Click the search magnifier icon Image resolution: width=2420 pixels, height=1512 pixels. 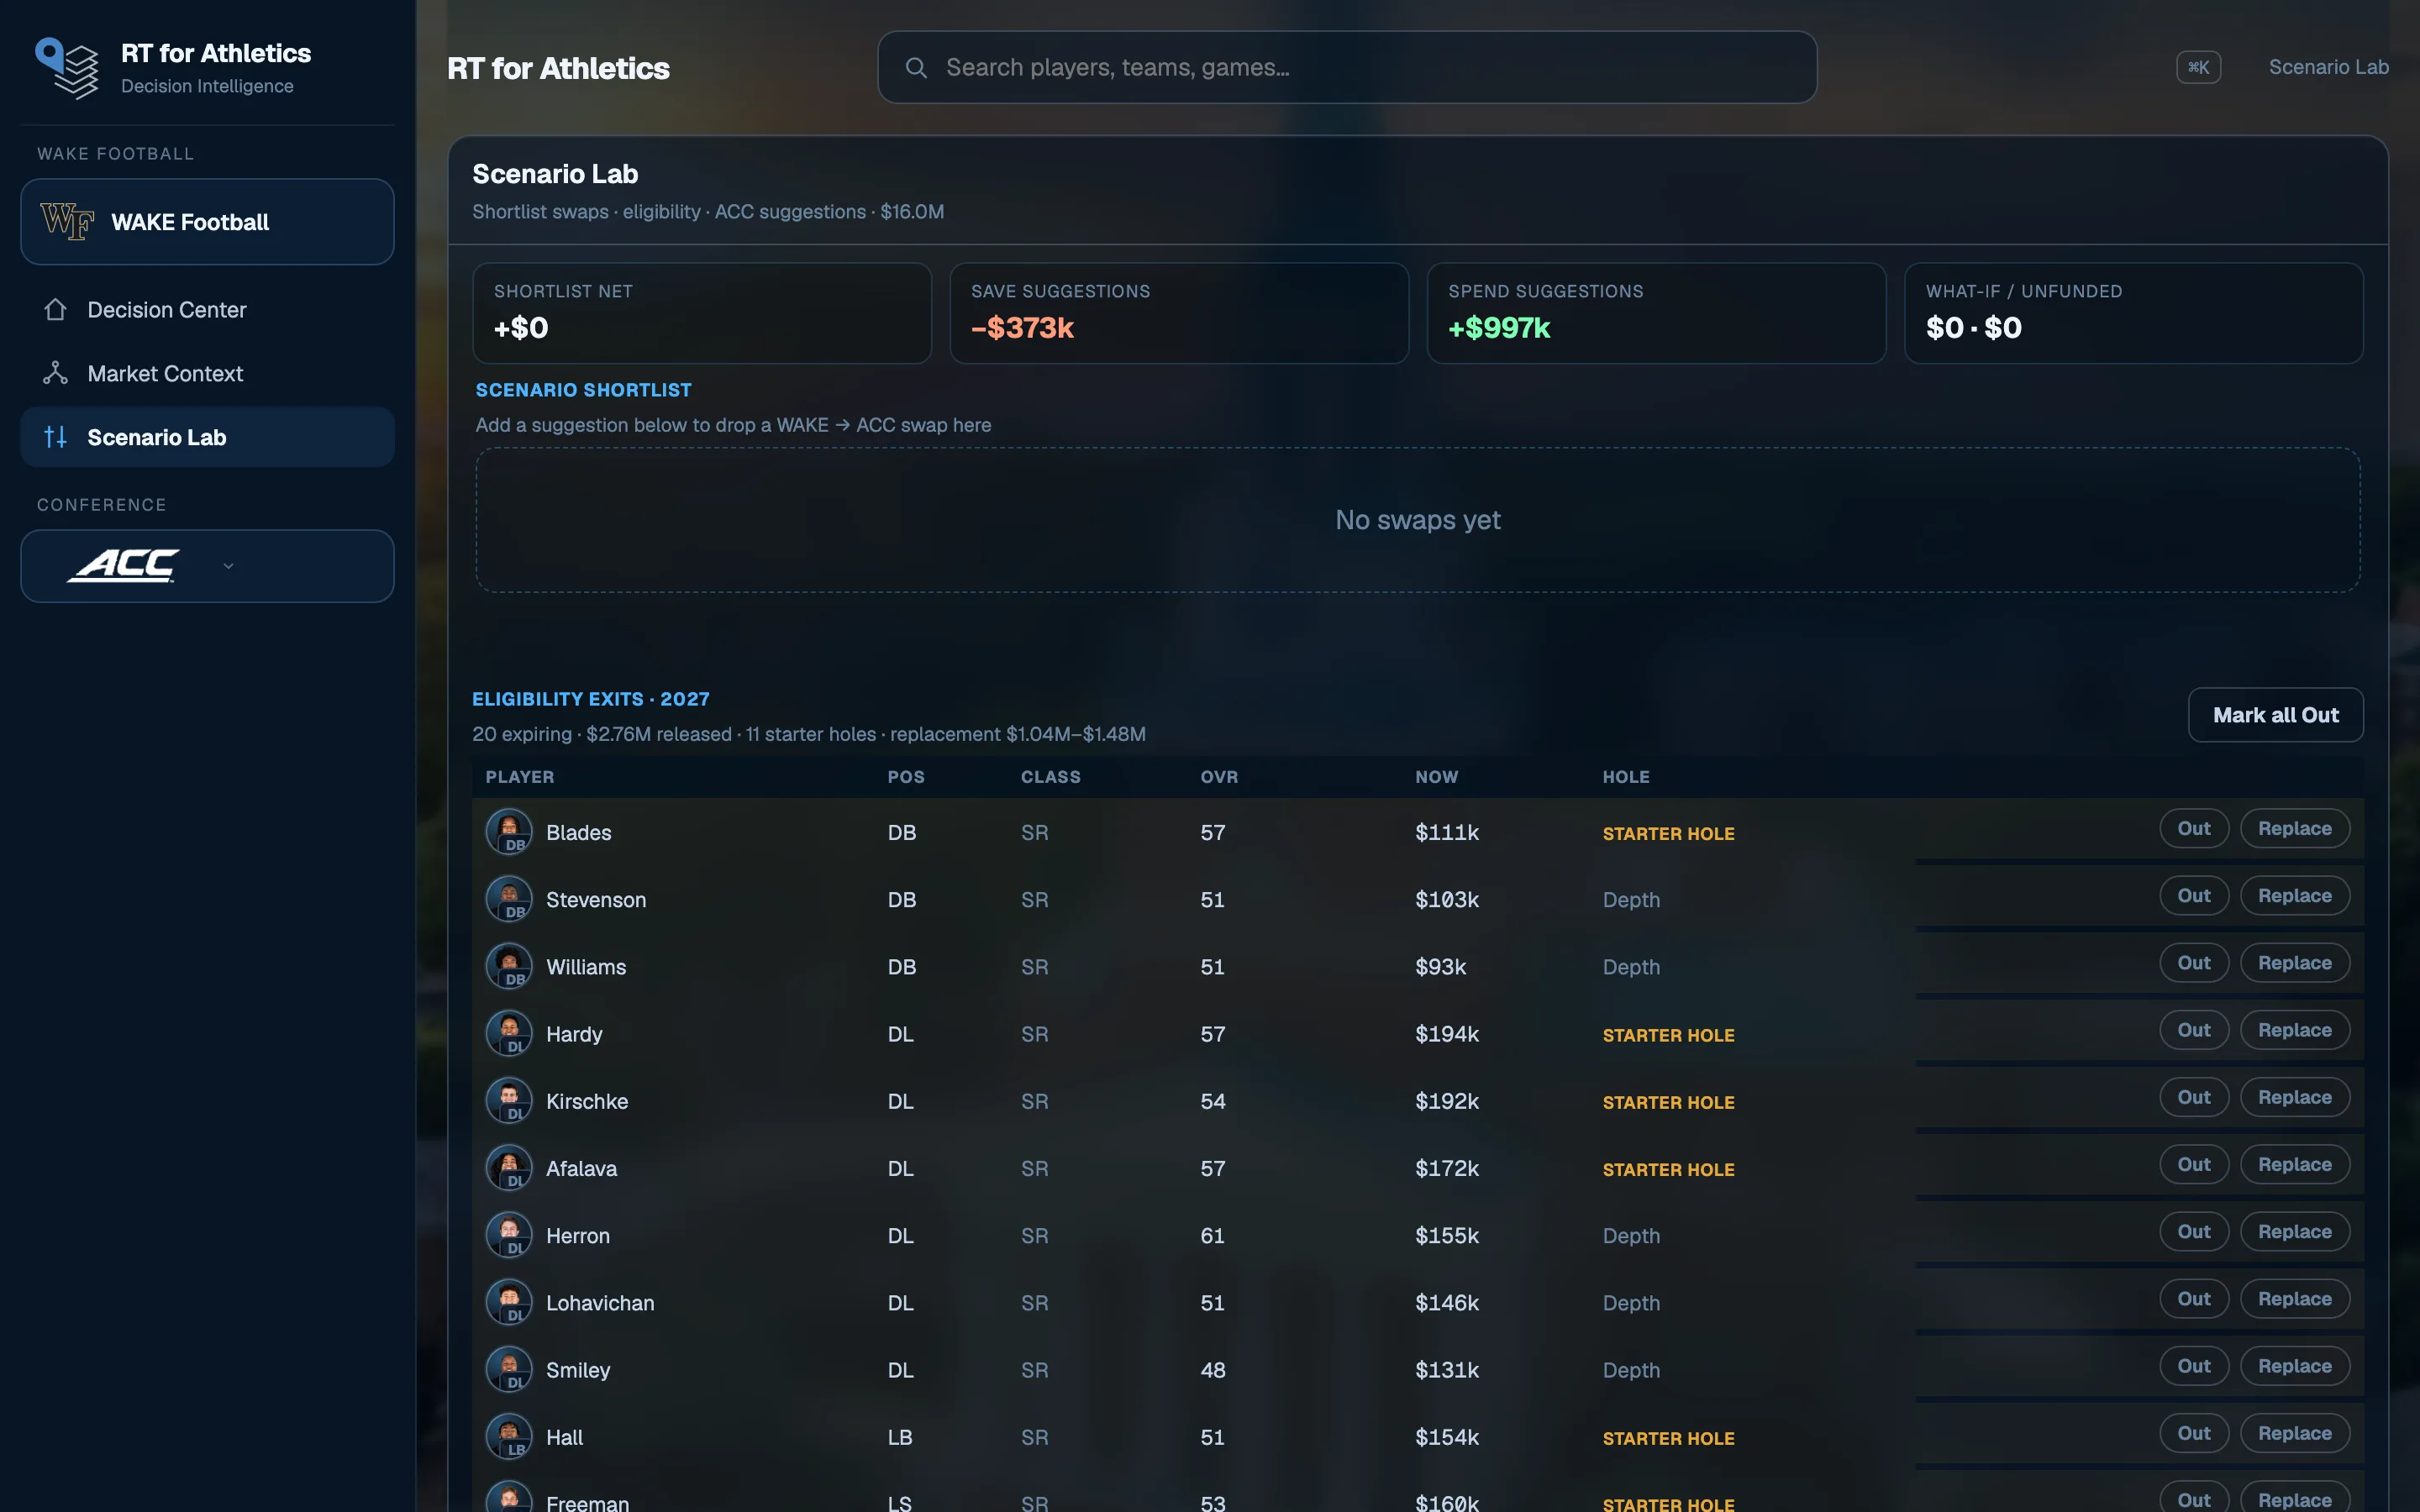click(x=916, y=67)
